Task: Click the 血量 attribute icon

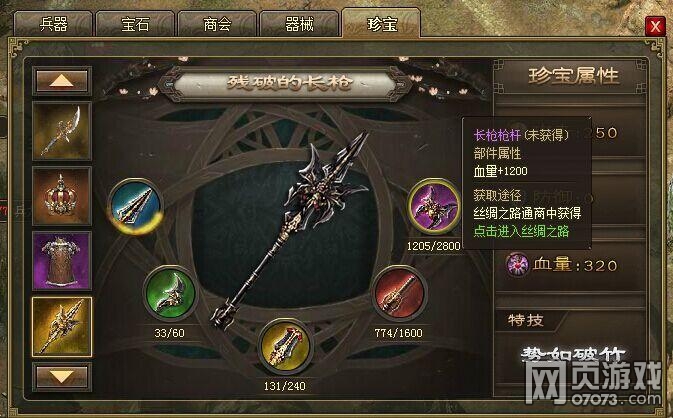Action: [x=517, y=264]
